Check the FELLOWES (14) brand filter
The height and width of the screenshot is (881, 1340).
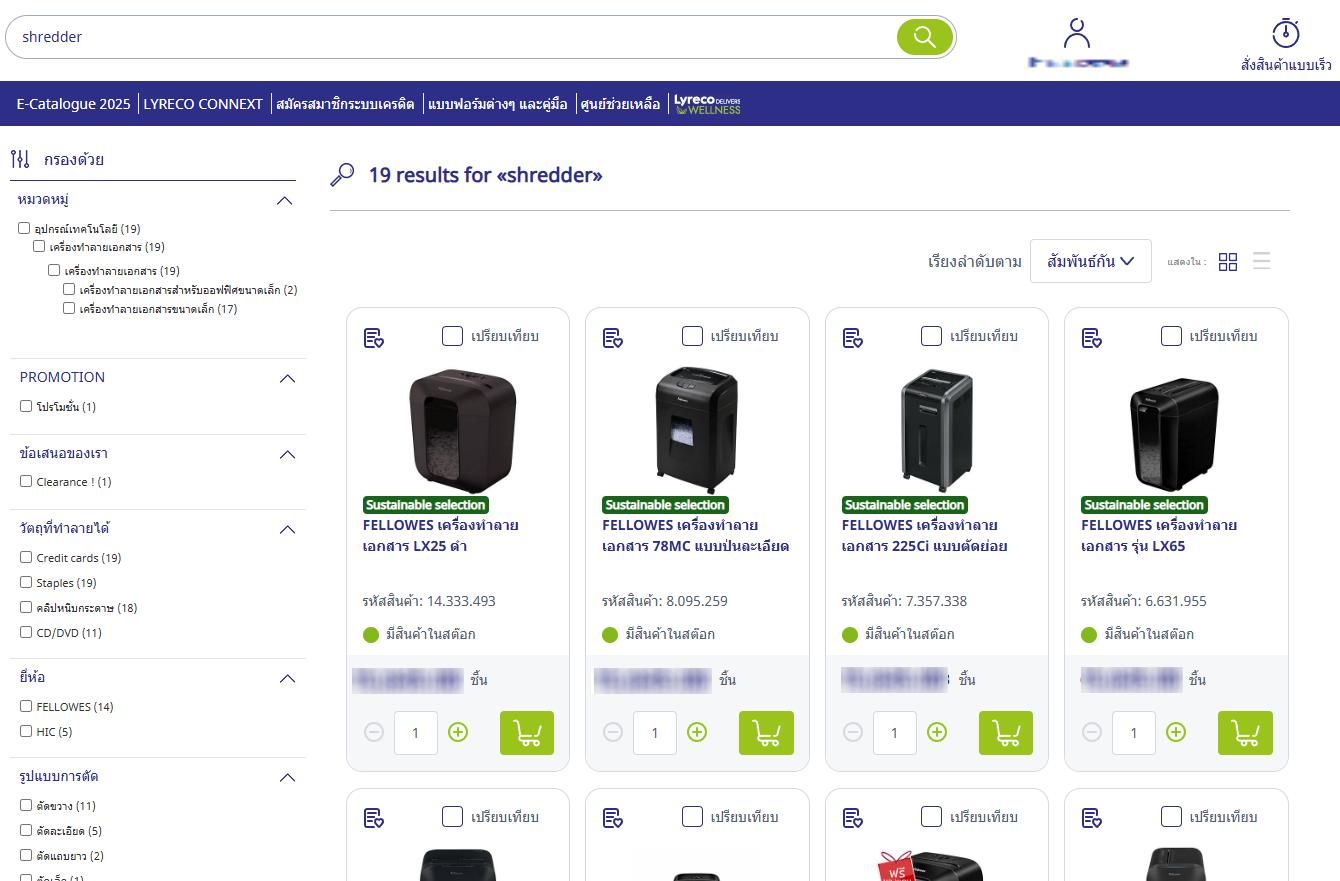point(26,706)
